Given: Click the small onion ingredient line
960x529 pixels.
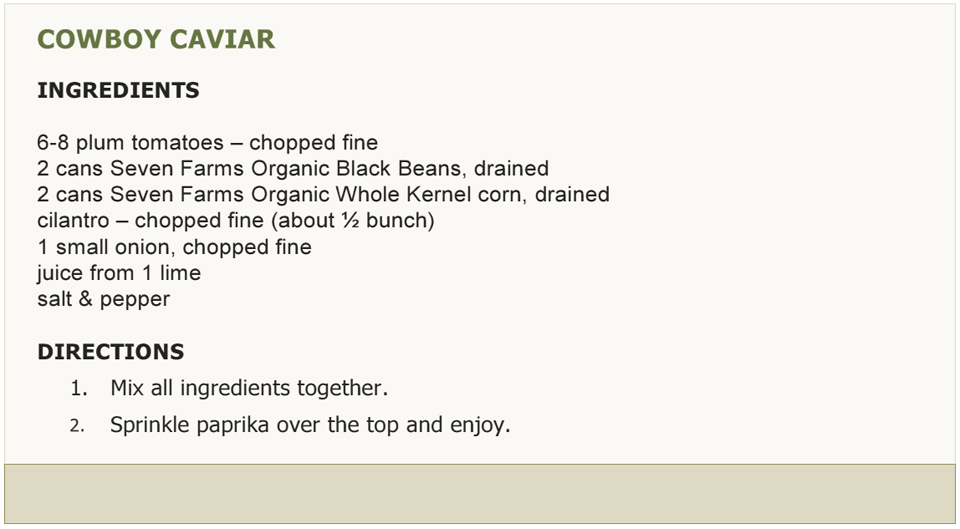Looking at the screenshot, I should tap(174, 247).
